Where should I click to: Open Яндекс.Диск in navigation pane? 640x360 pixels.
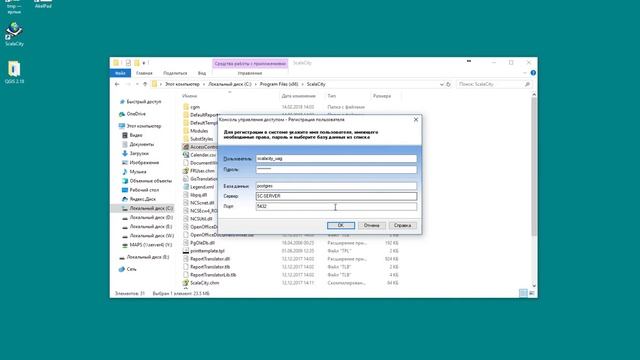142,199
